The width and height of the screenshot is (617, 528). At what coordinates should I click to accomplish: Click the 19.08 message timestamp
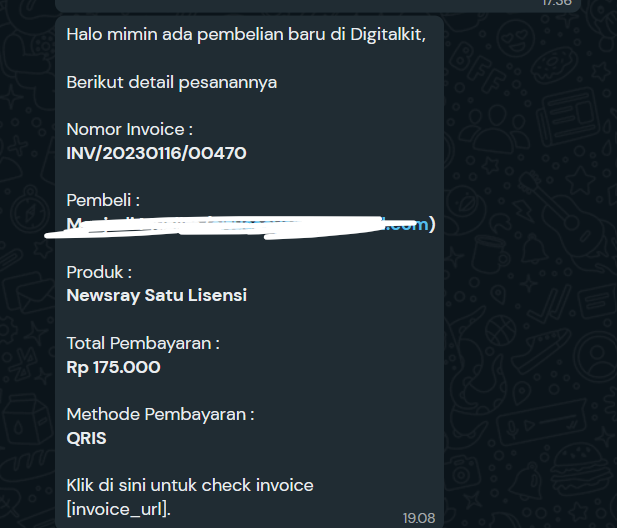click(419, 518)
